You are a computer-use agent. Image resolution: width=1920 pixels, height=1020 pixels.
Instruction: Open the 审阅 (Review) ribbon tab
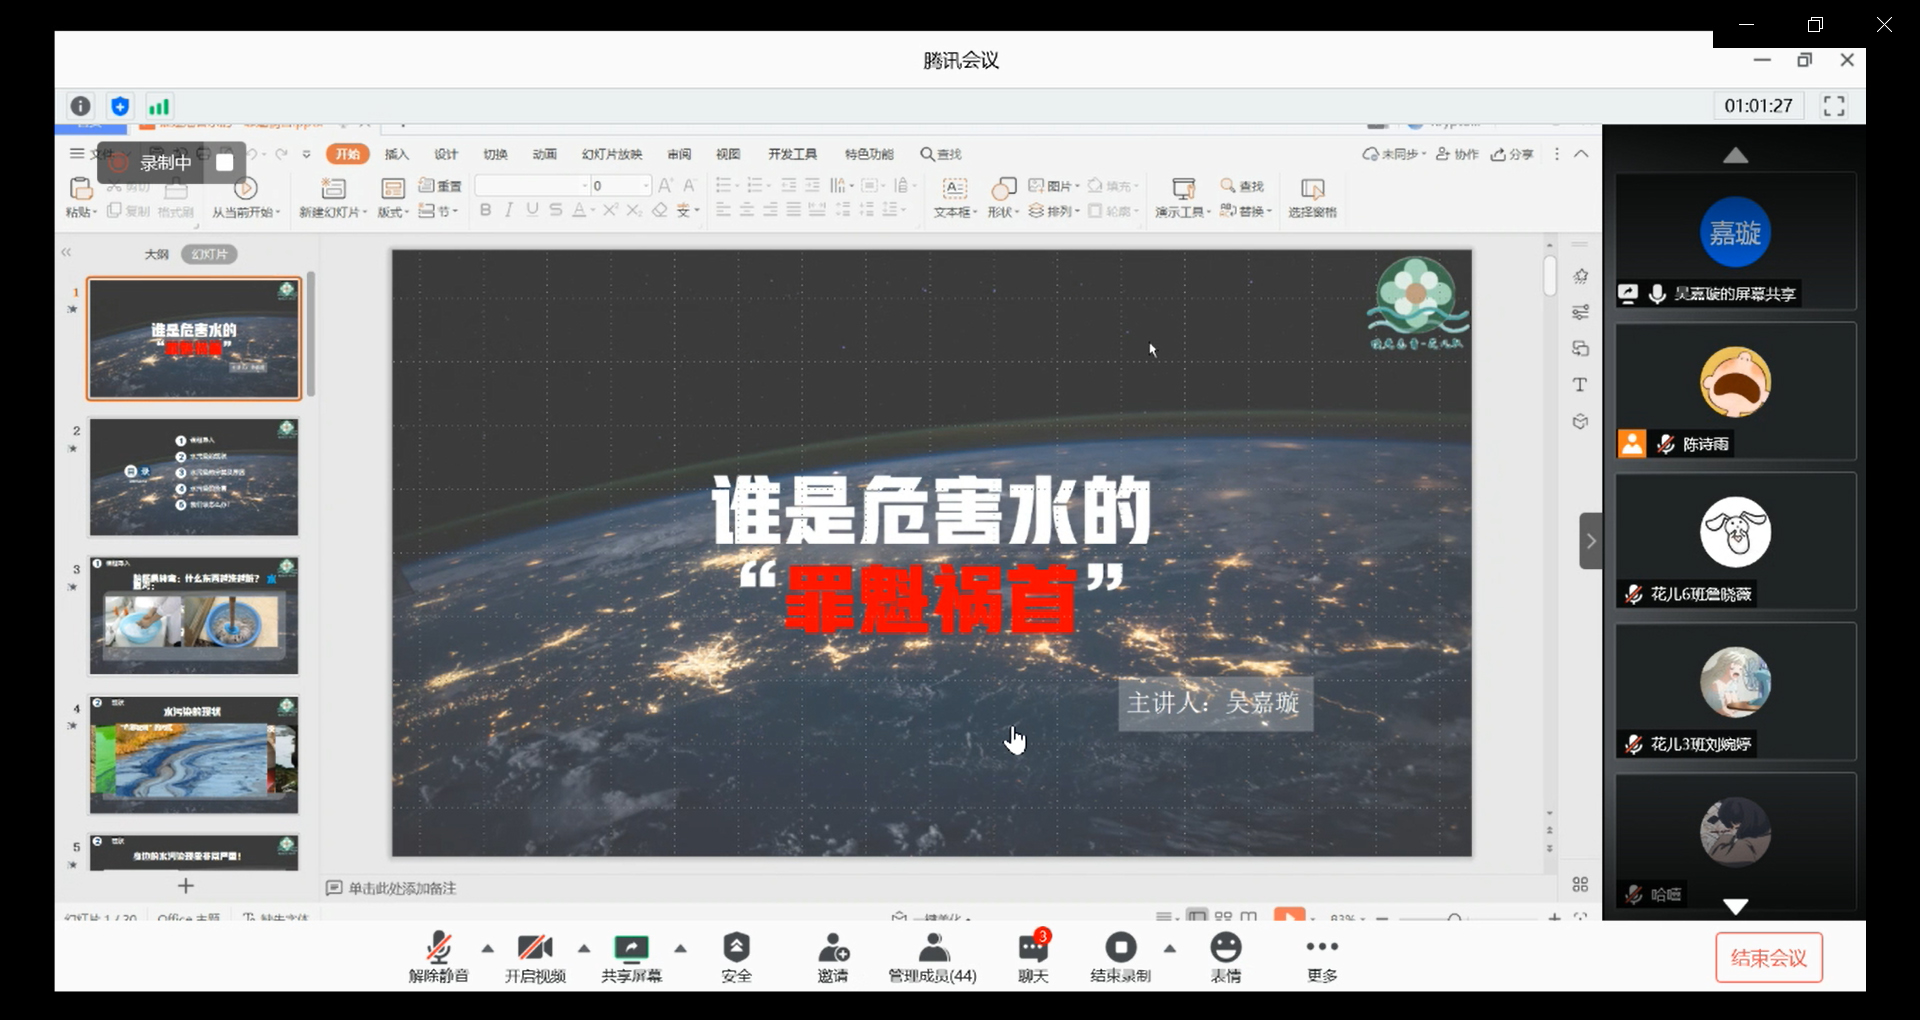point(679,154)
